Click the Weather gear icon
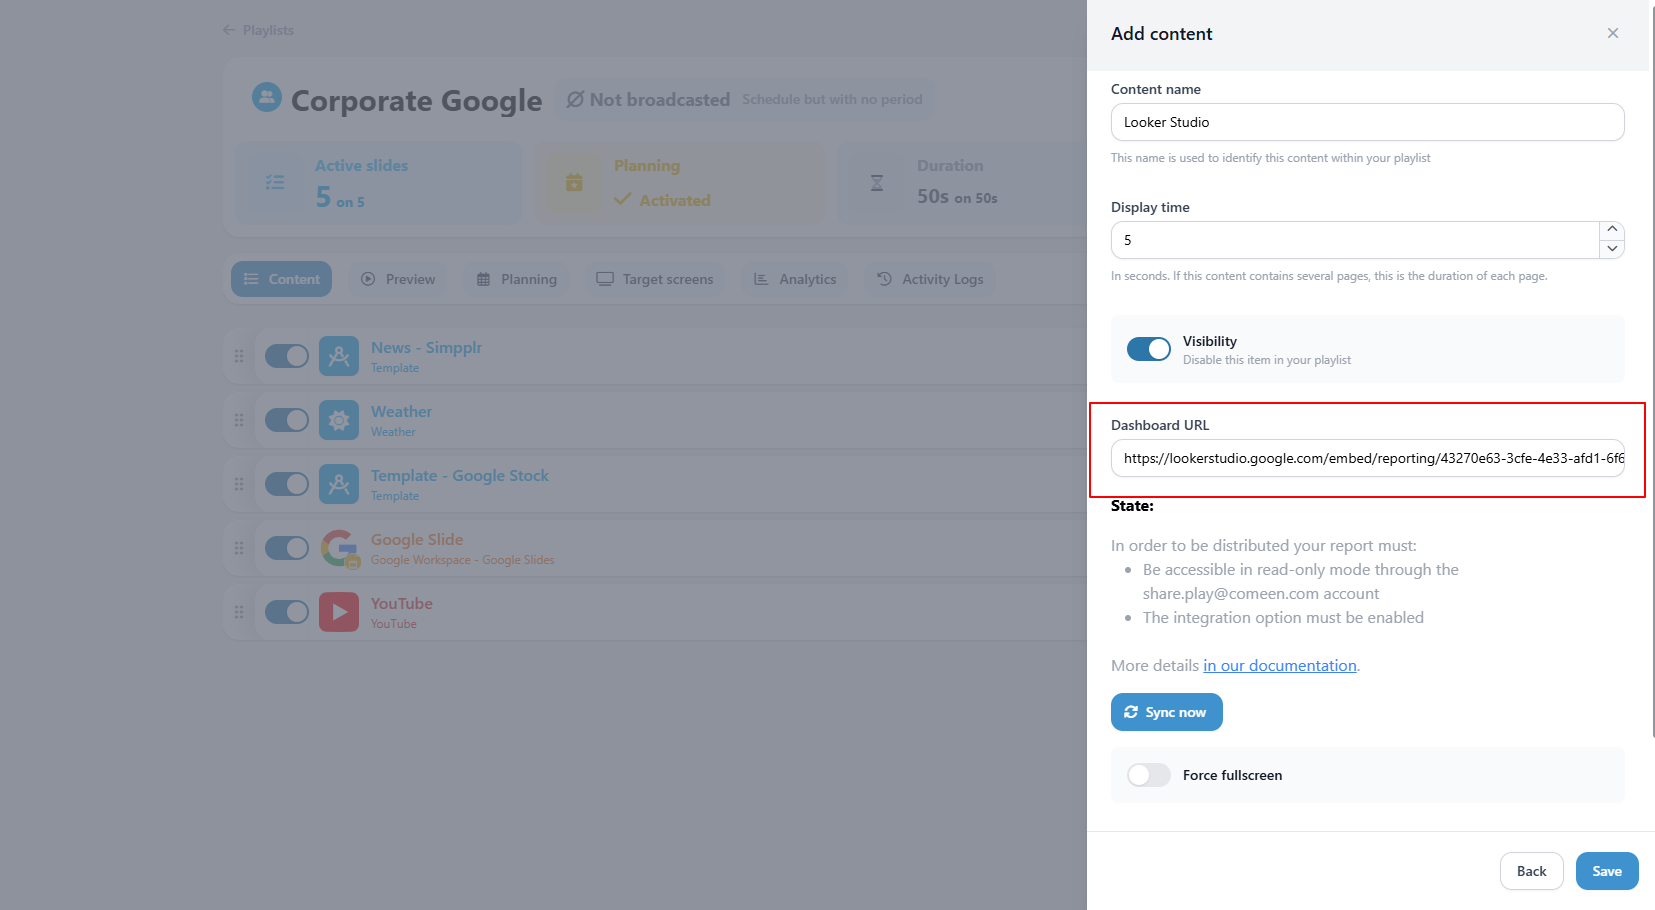Viewport: 1655px width, 910px height. tap(339, 420)
